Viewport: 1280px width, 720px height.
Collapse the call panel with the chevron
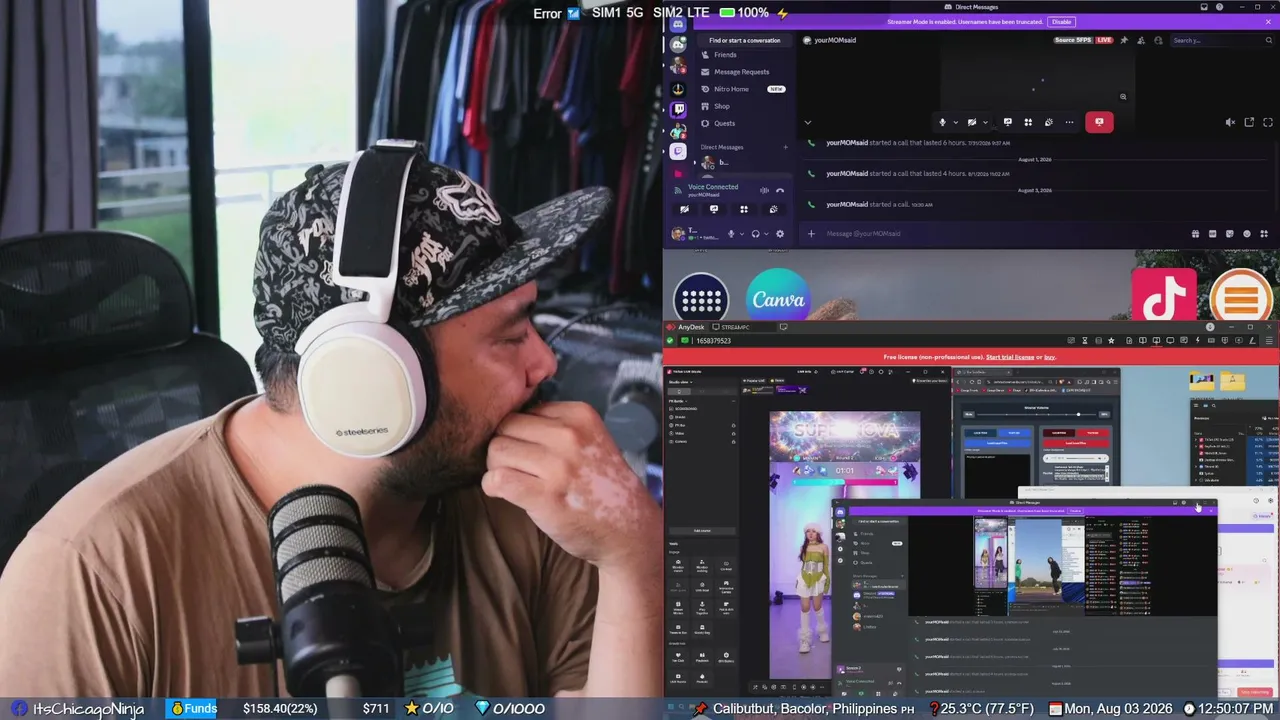(808, 123)
